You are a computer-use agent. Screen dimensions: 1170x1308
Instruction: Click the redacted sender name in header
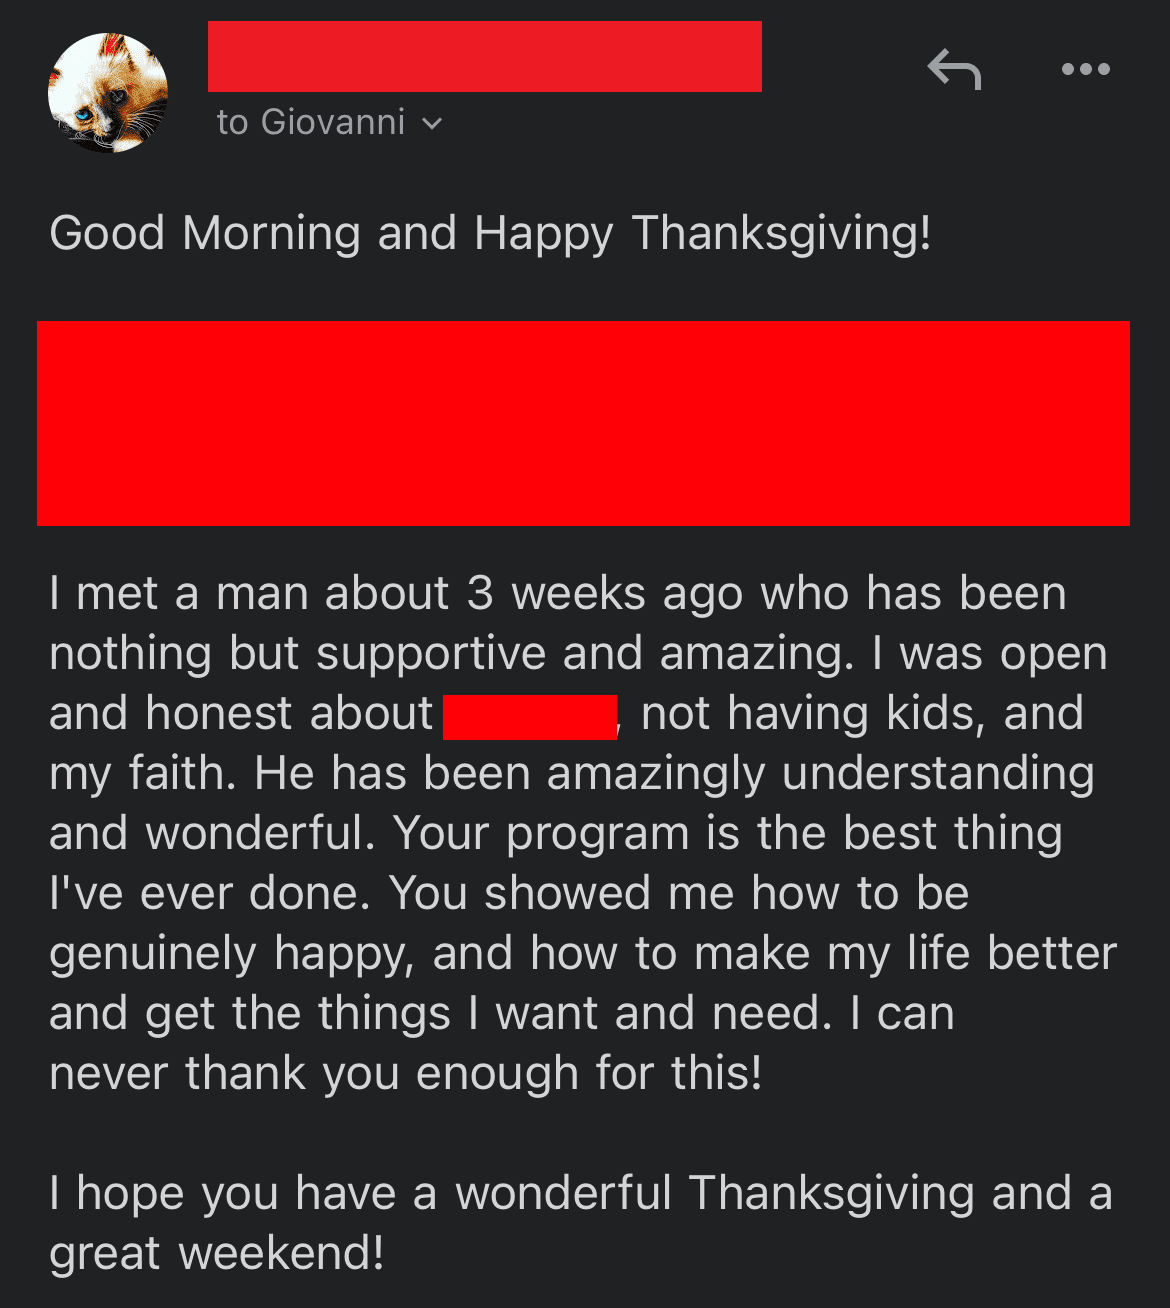pos(484,56)
